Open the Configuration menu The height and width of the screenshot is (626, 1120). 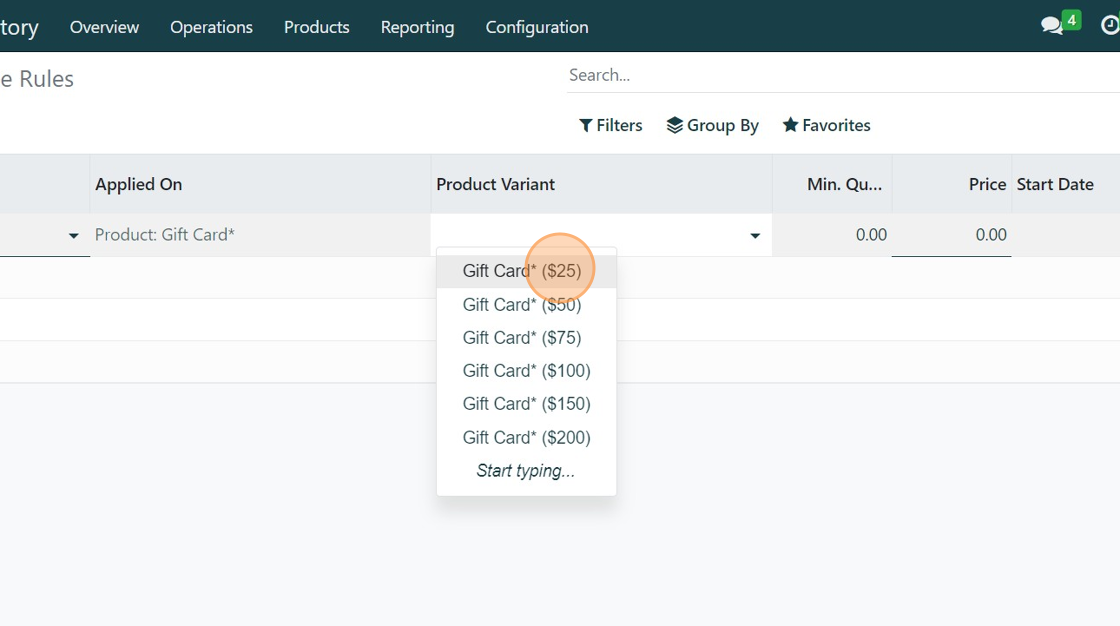click(537, 27)
